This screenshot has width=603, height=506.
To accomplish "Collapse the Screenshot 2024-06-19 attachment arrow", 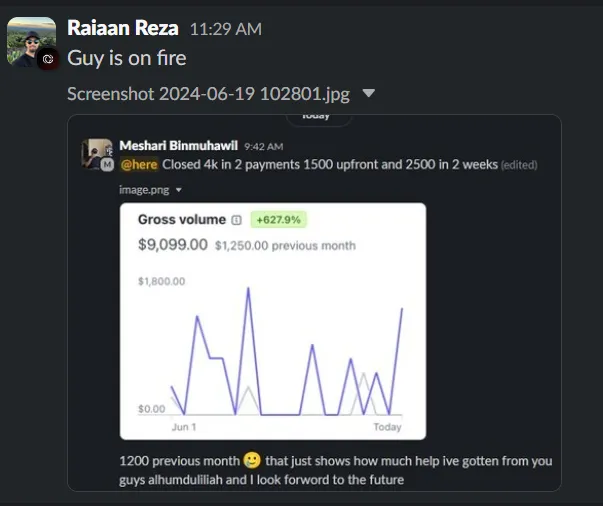I will (368, 93).
